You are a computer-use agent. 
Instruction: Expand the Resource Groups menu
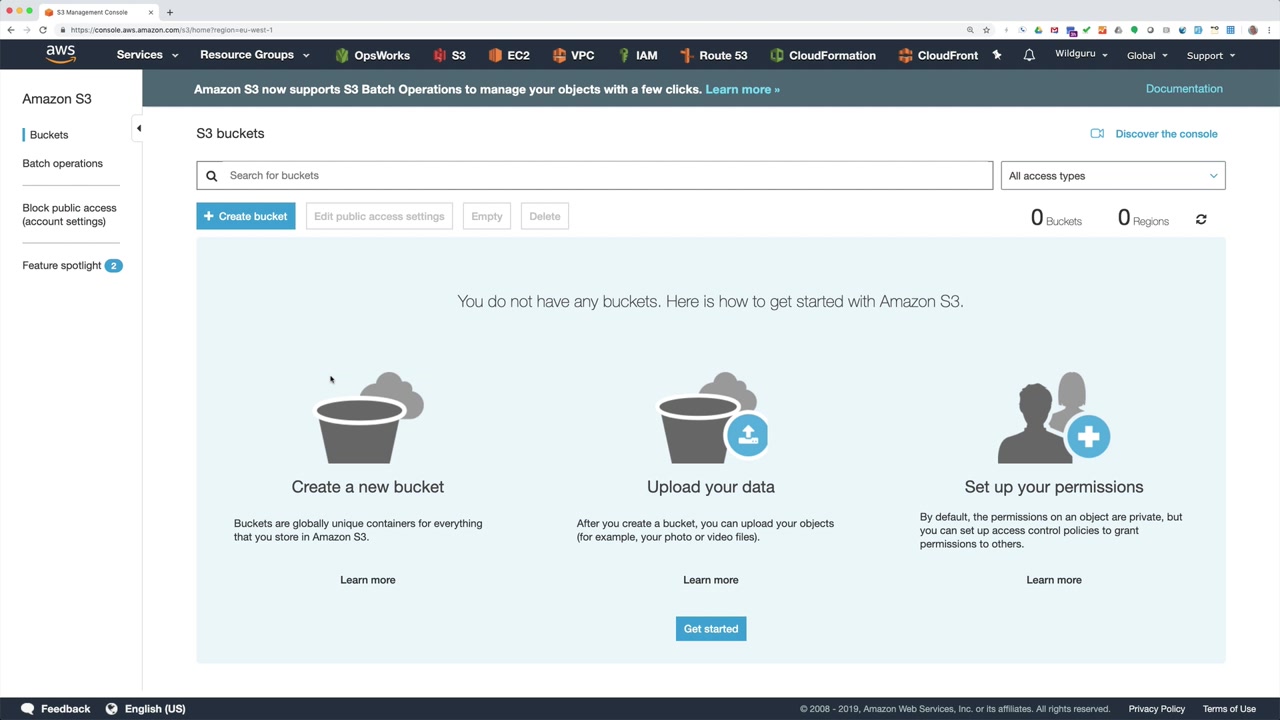coord(255,55)
